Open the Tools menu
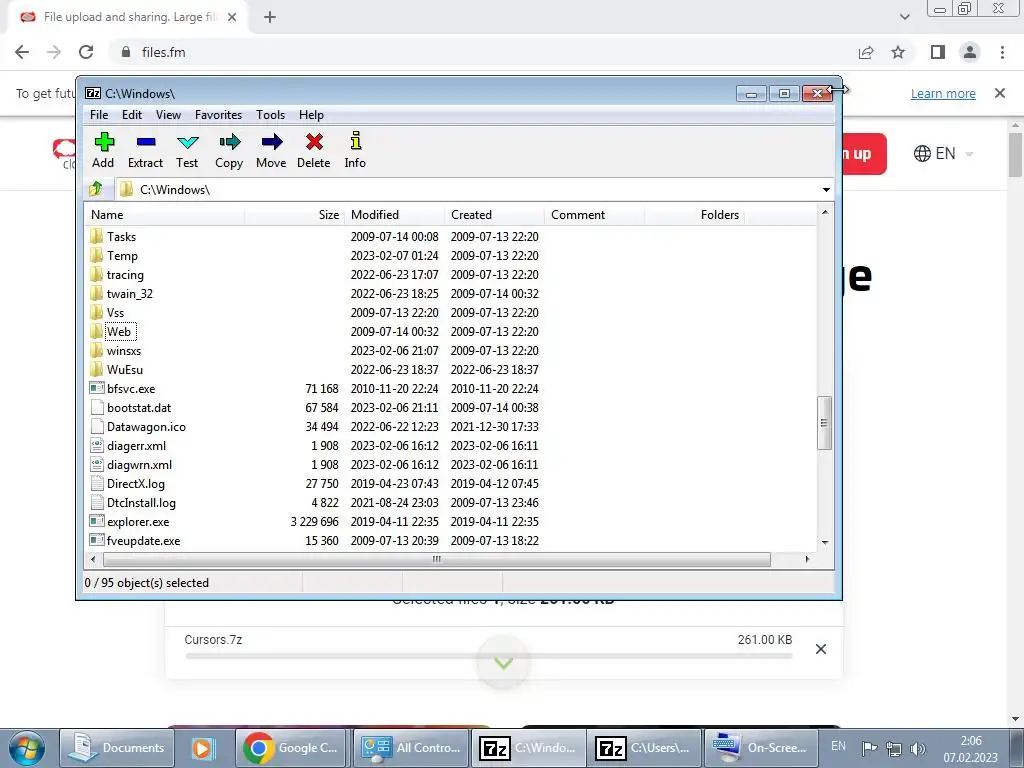 coord(270,115)
